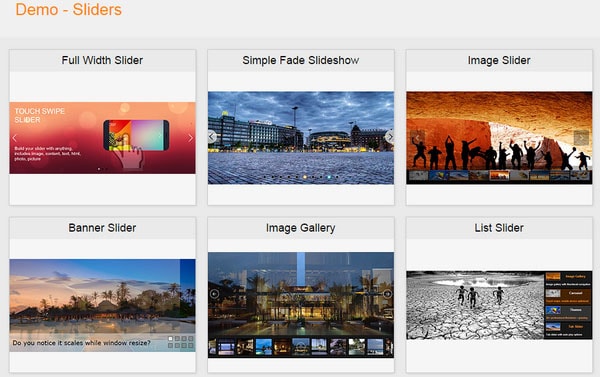This screenshot has width=600, height=377.
Task: Select the top-right navigation bullet in Banner Slider
Action: [x=191, y=339]
